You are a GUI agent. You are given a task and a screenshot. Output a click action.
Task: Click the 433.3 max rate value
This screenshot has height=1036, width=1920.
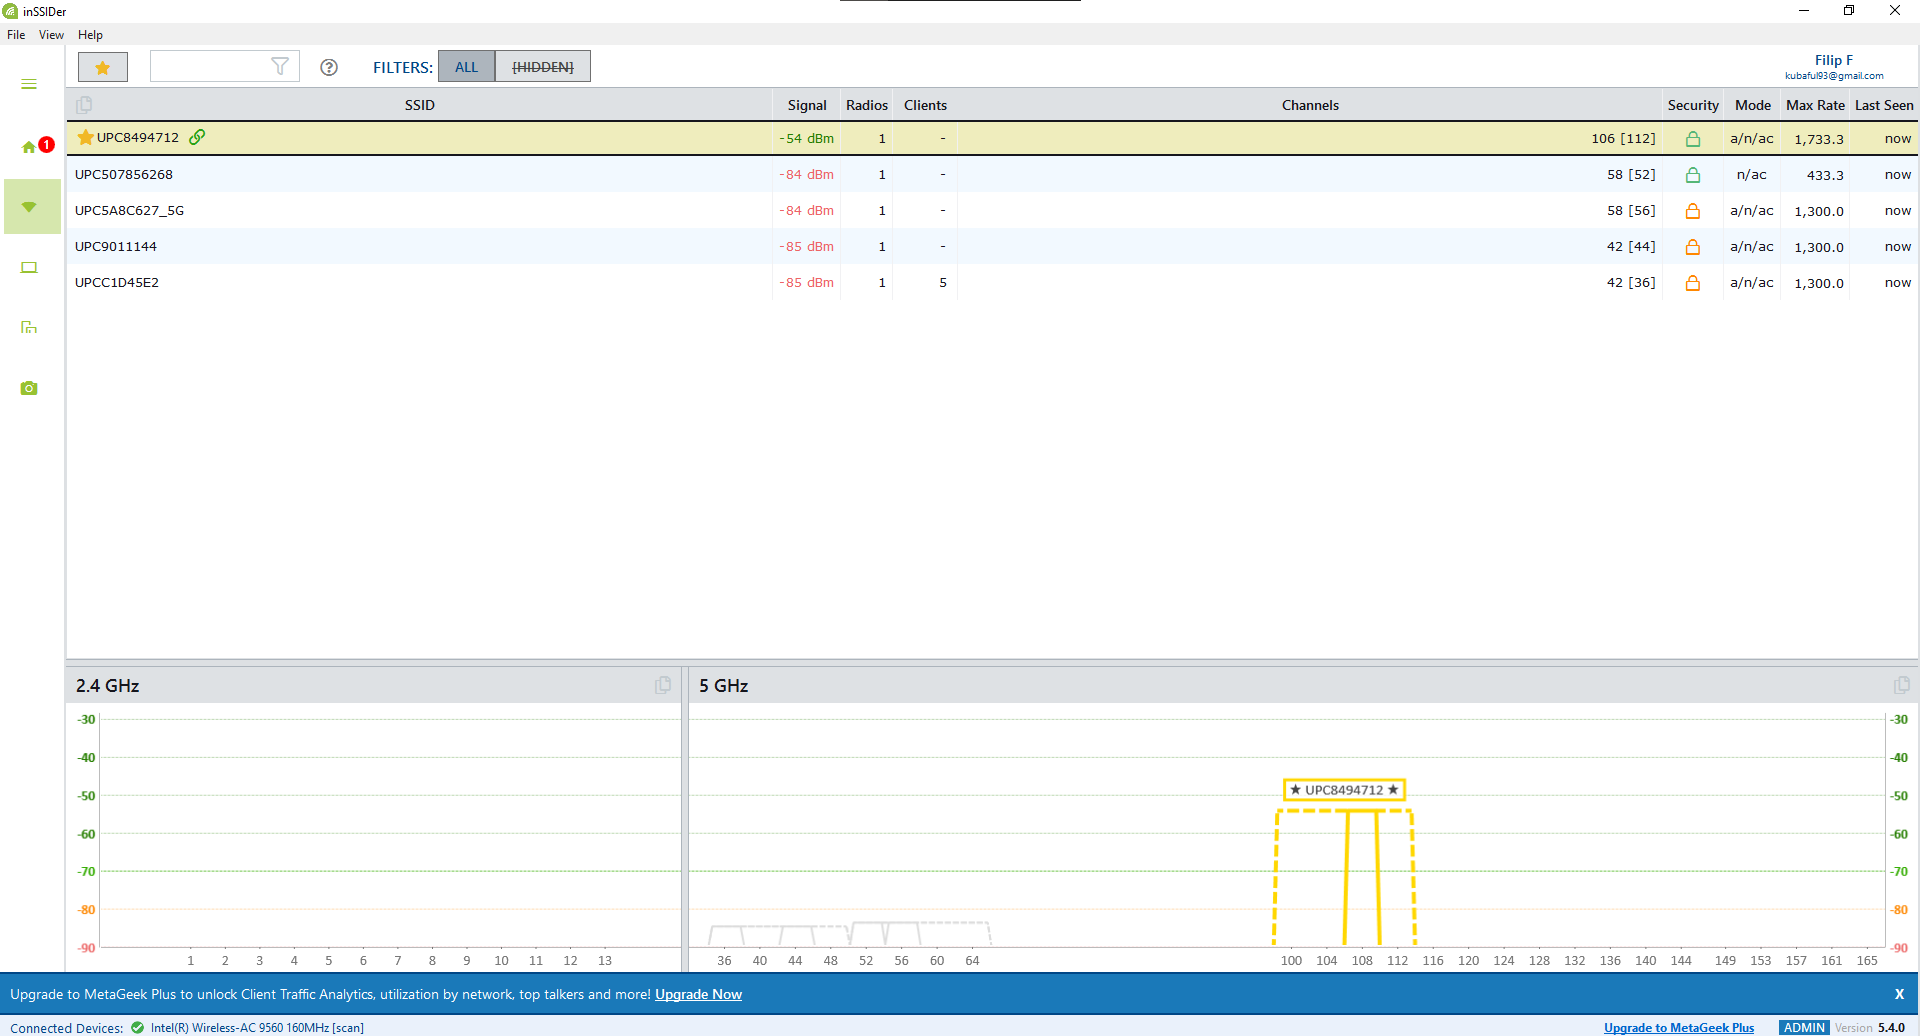(1825, 175)
